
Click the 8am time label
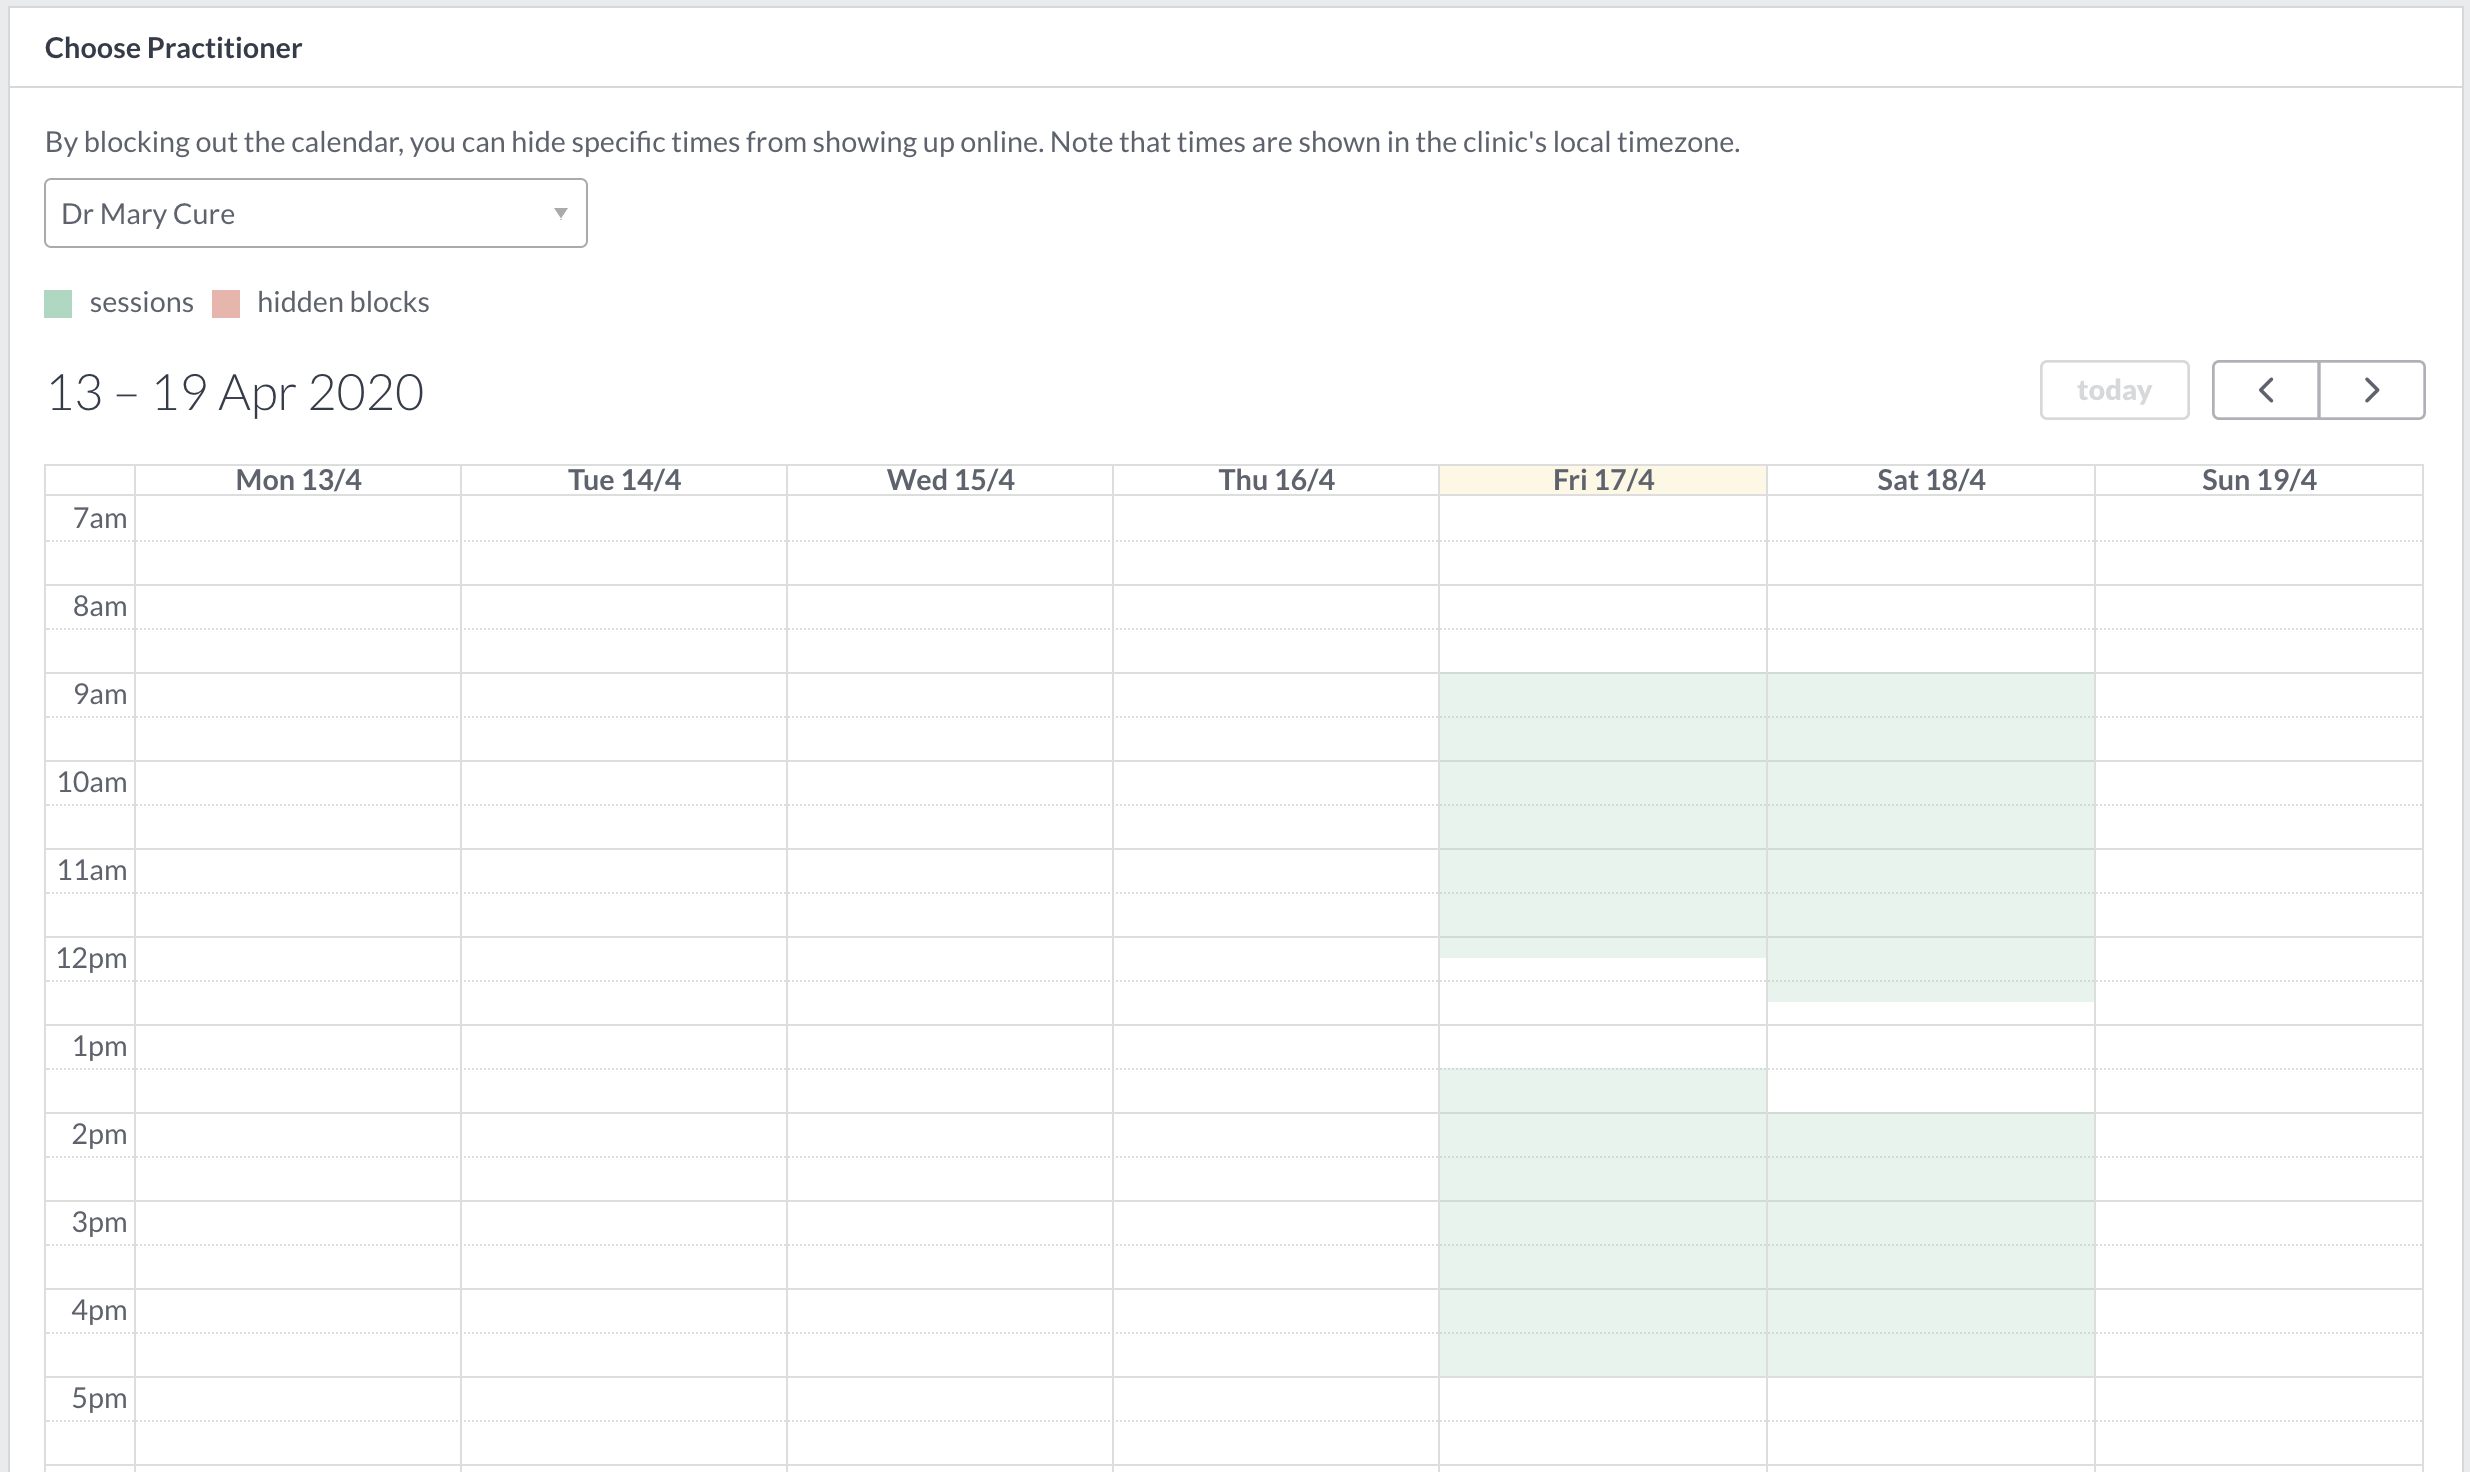[100, 606]
